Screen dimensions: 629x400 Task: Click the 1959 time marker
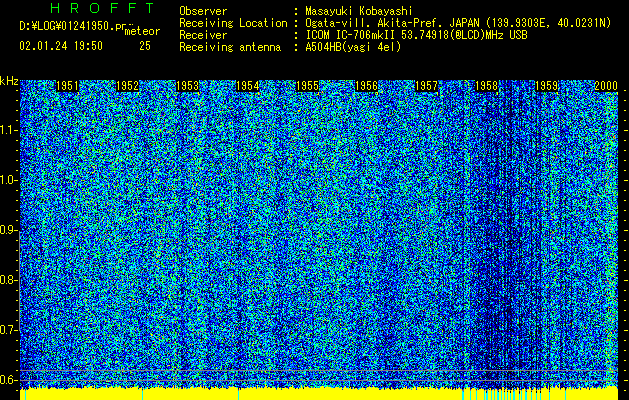546,86
